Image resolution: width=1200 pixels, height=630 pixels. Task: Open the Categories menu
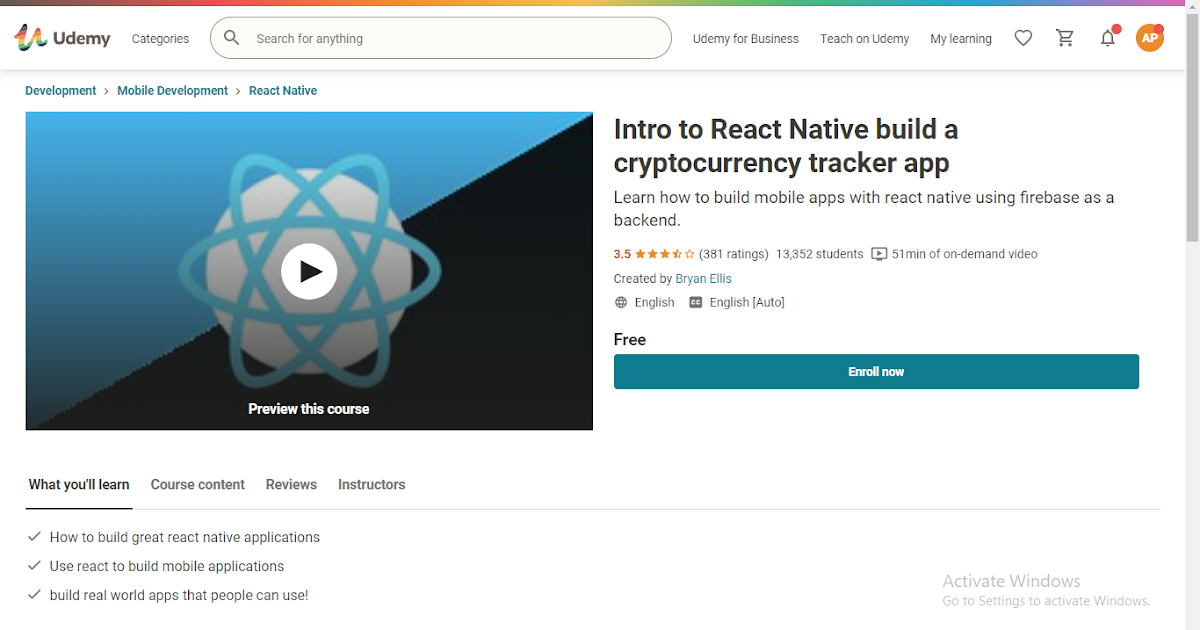click(x=160, y=38)
